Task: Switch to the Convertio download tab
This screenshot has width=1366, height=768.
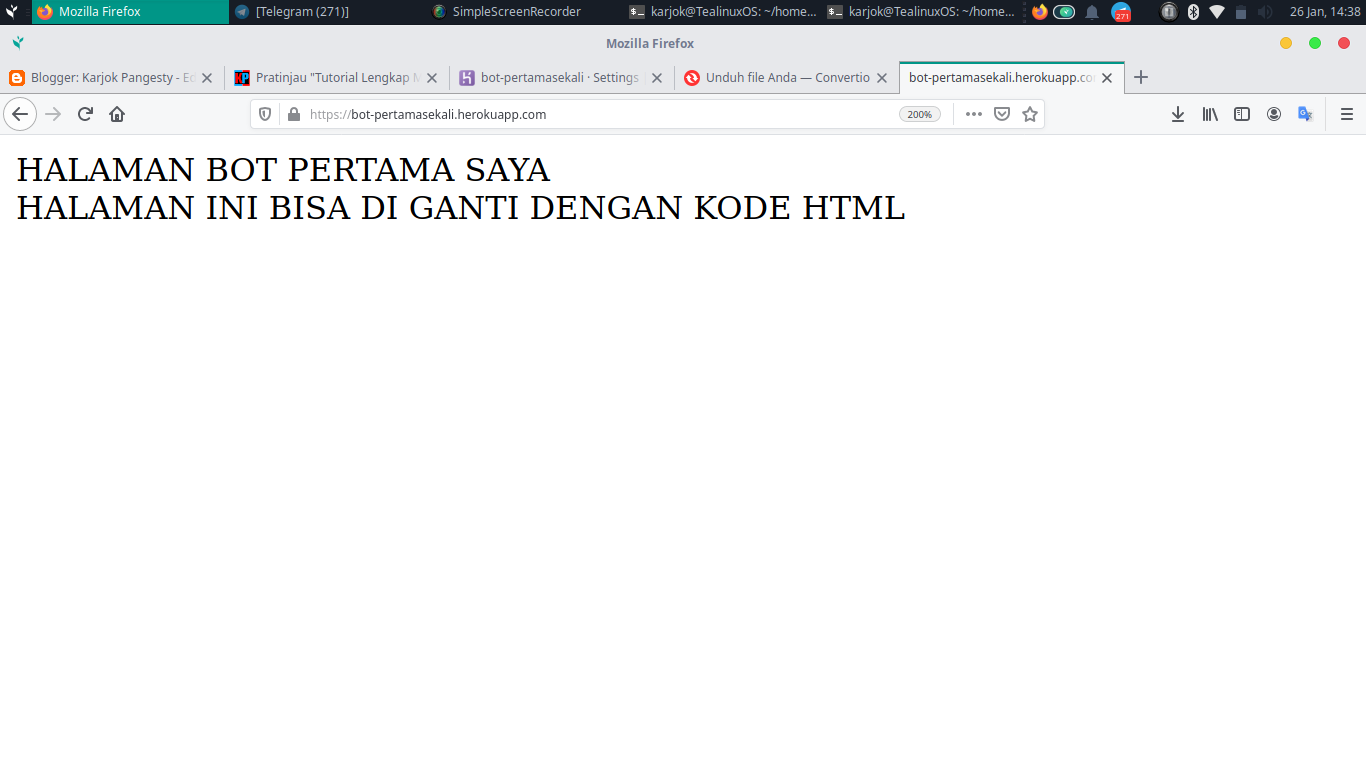Action: [780, 77]
